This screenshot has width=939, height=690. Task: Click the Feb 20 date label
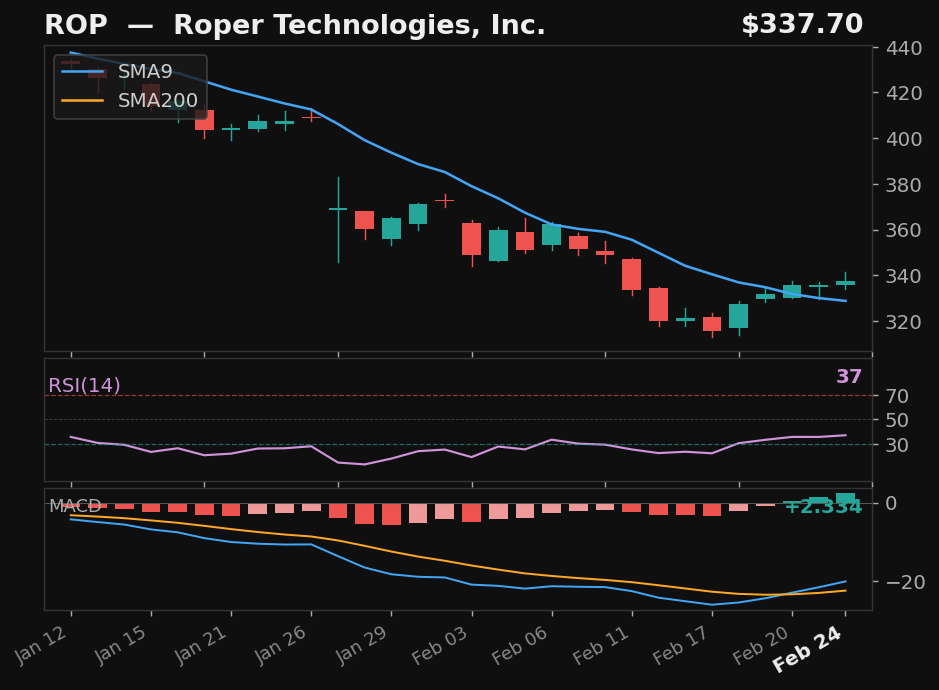pyautogui.click(x=761, y=644)
